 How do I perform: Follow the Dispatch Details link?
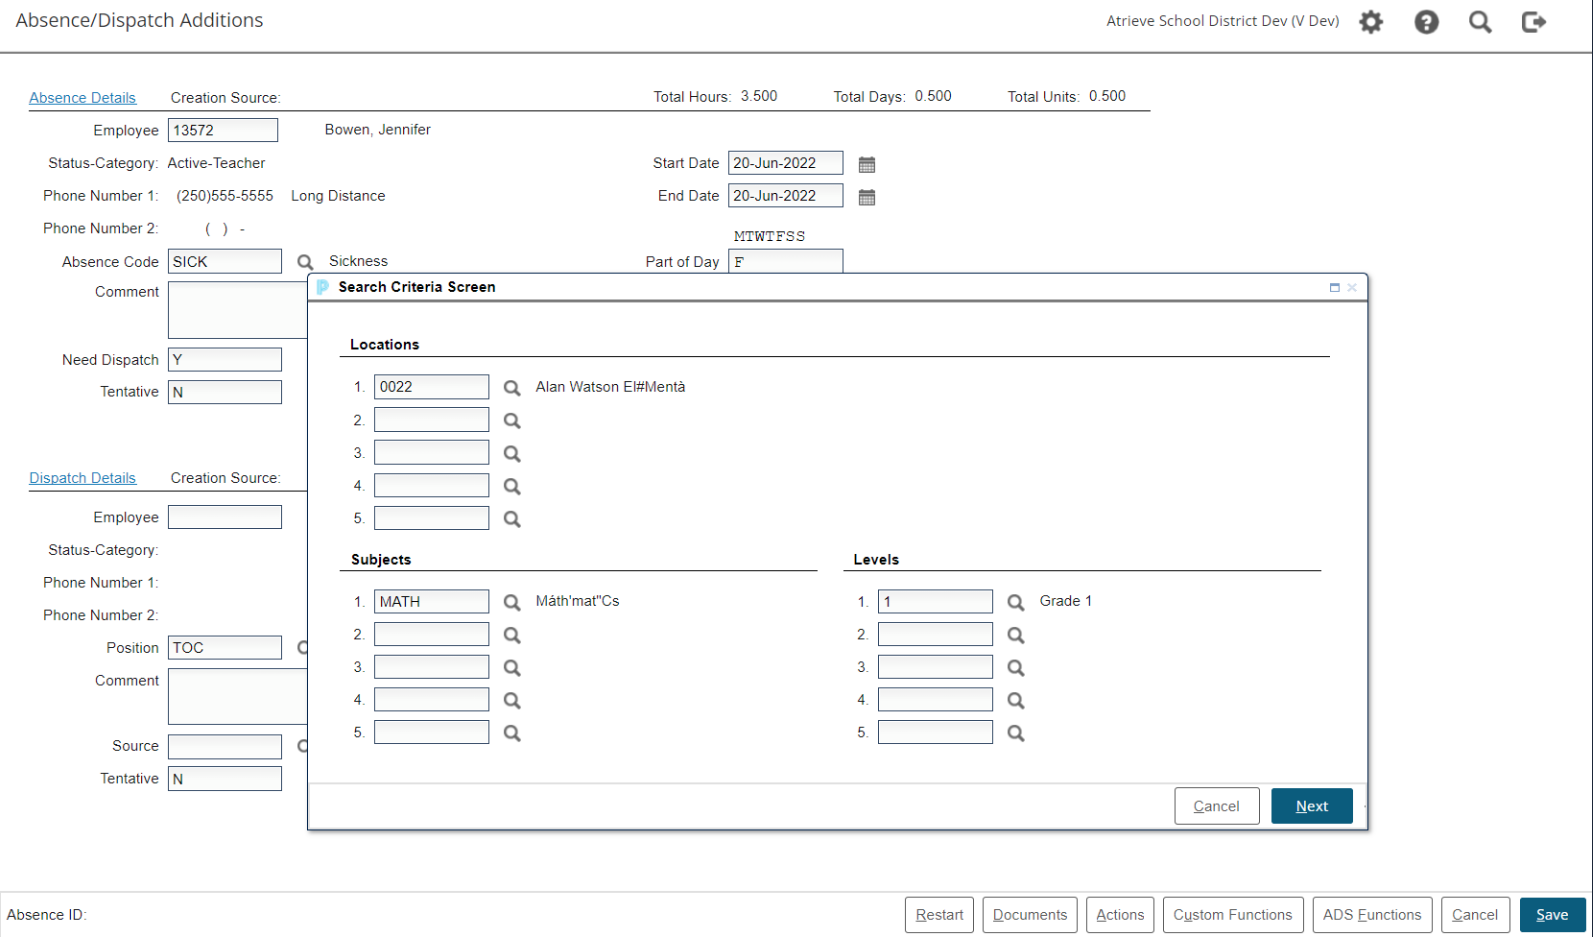pos(82,478)
